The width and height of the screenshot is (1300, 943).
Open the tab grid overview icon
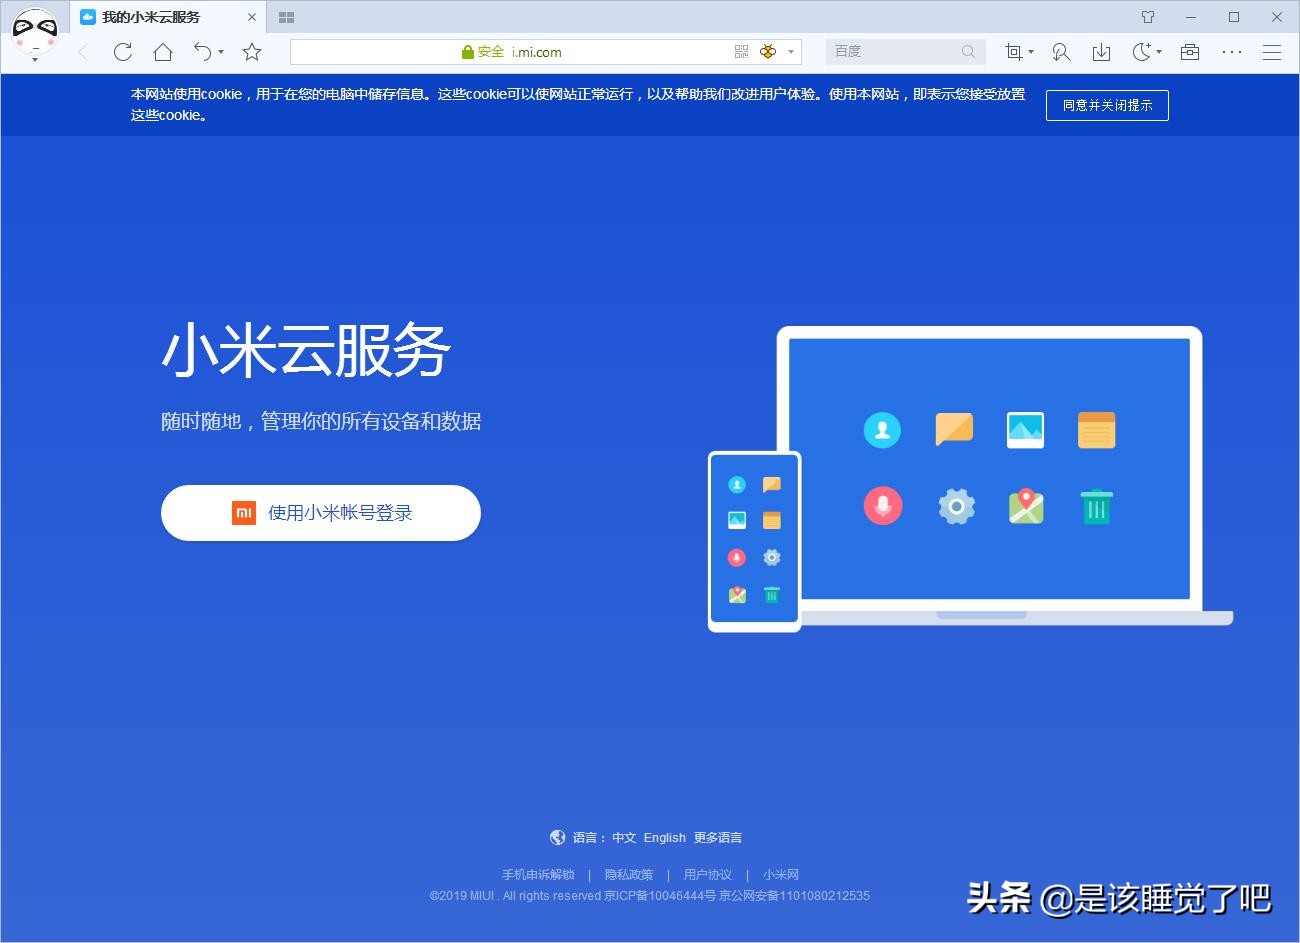click(286, 17)
